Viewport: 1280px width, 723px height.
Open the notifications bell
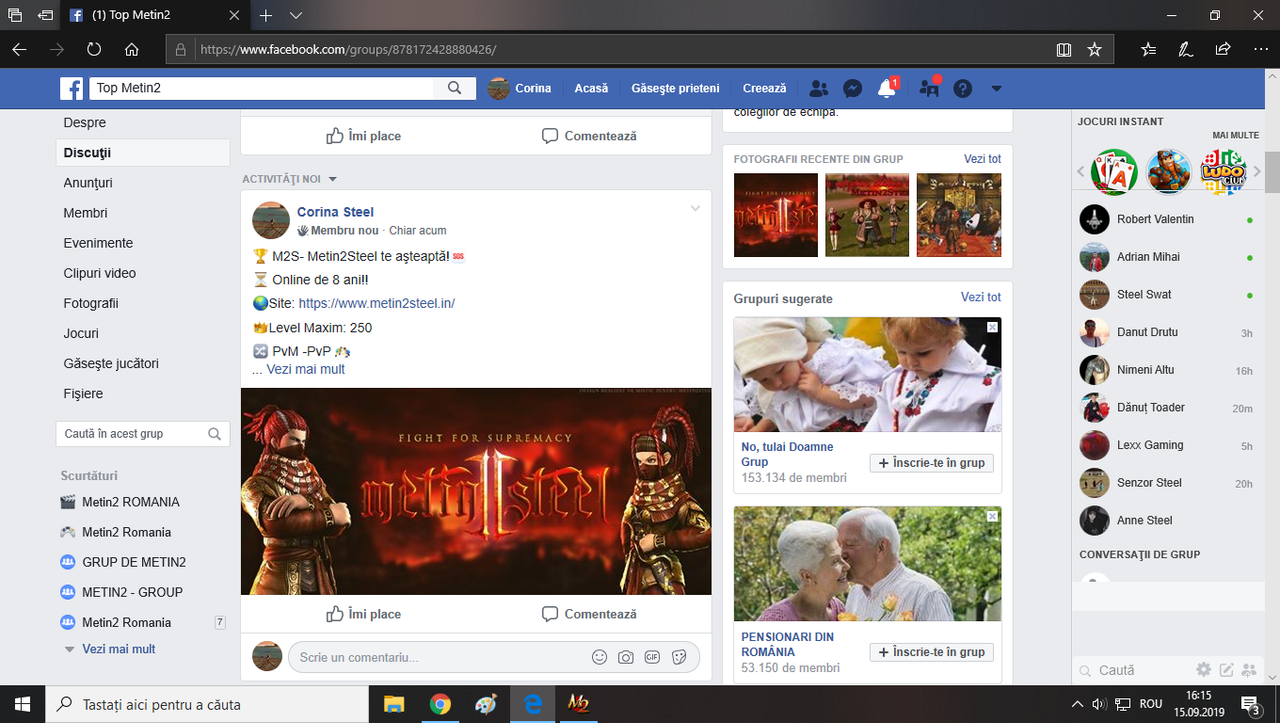(x=886, y=88)
